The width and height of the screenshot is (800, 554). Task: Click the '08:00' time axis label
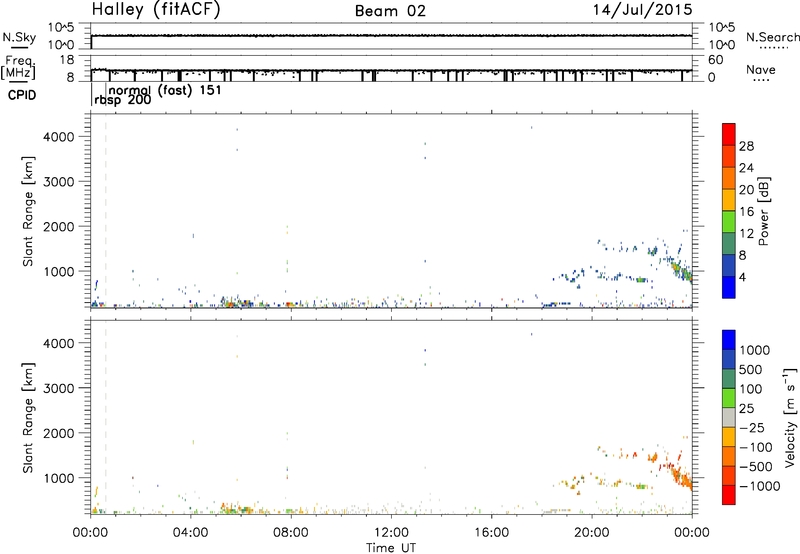[291, 533]
